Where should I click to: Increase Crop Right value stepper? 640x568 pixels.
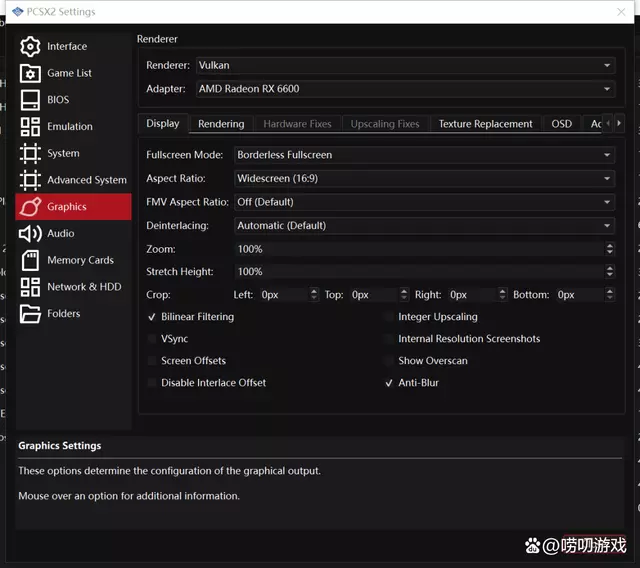[502, 291]
